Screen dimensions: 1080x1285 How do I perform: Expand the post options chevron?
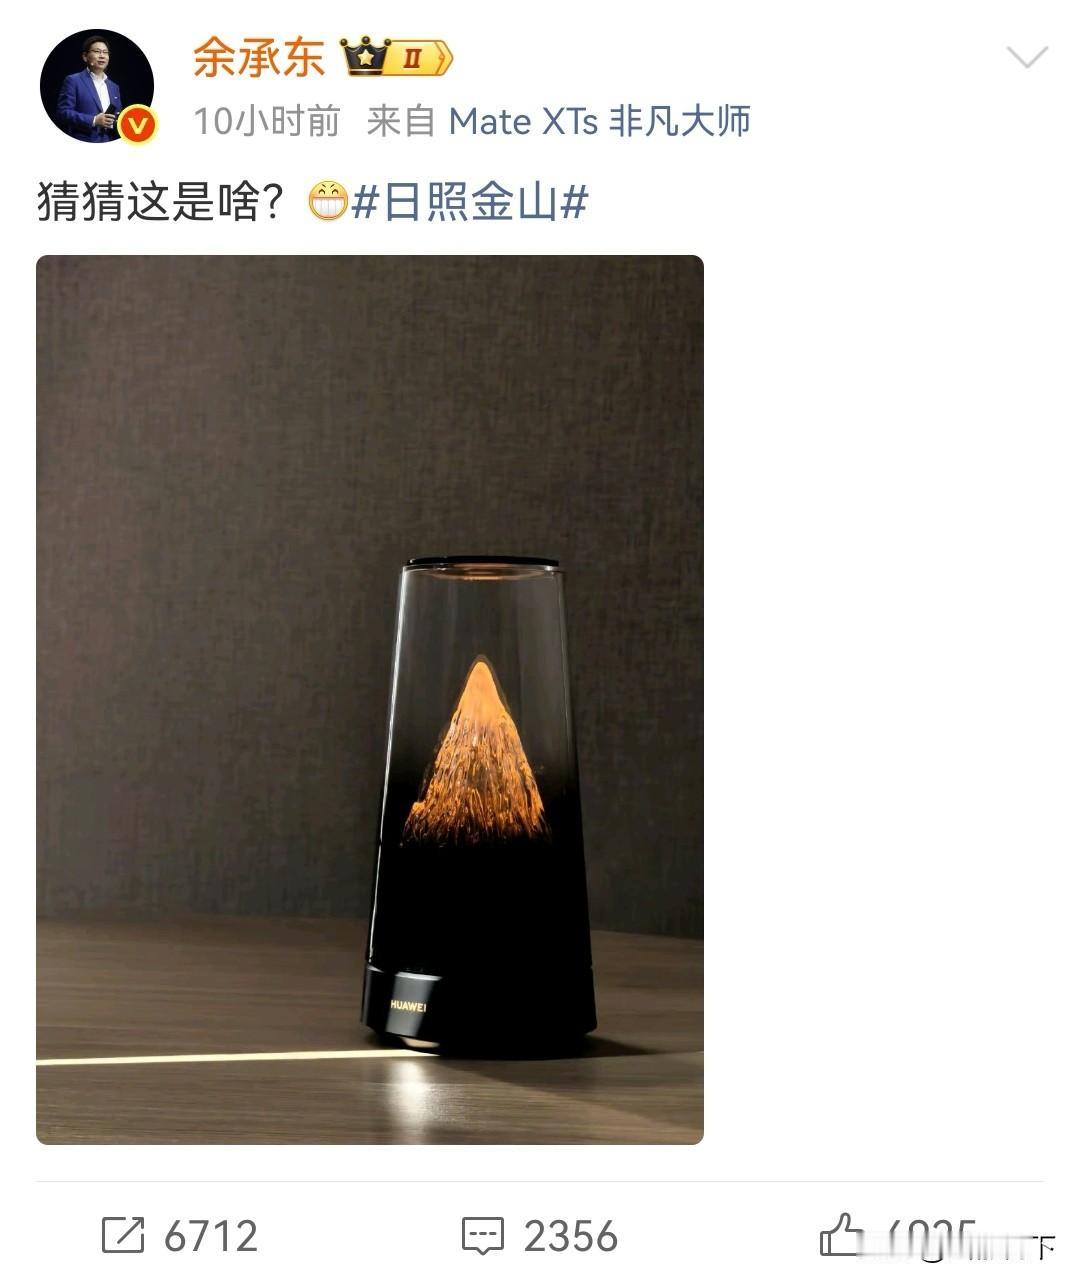1027,58
